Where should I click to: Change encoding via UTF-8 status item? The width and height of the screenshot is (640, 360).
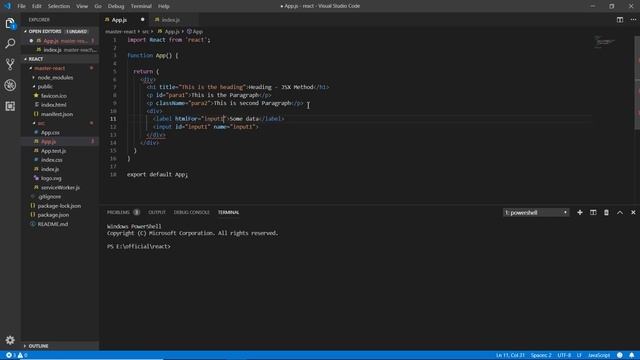(x=564, y=355)
